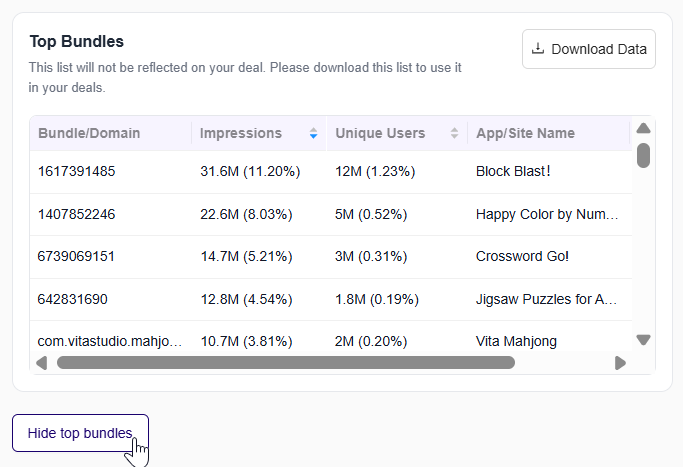Click the Unique Users column header label
Viewport: 683px width, 467px height.
point(380,133)
